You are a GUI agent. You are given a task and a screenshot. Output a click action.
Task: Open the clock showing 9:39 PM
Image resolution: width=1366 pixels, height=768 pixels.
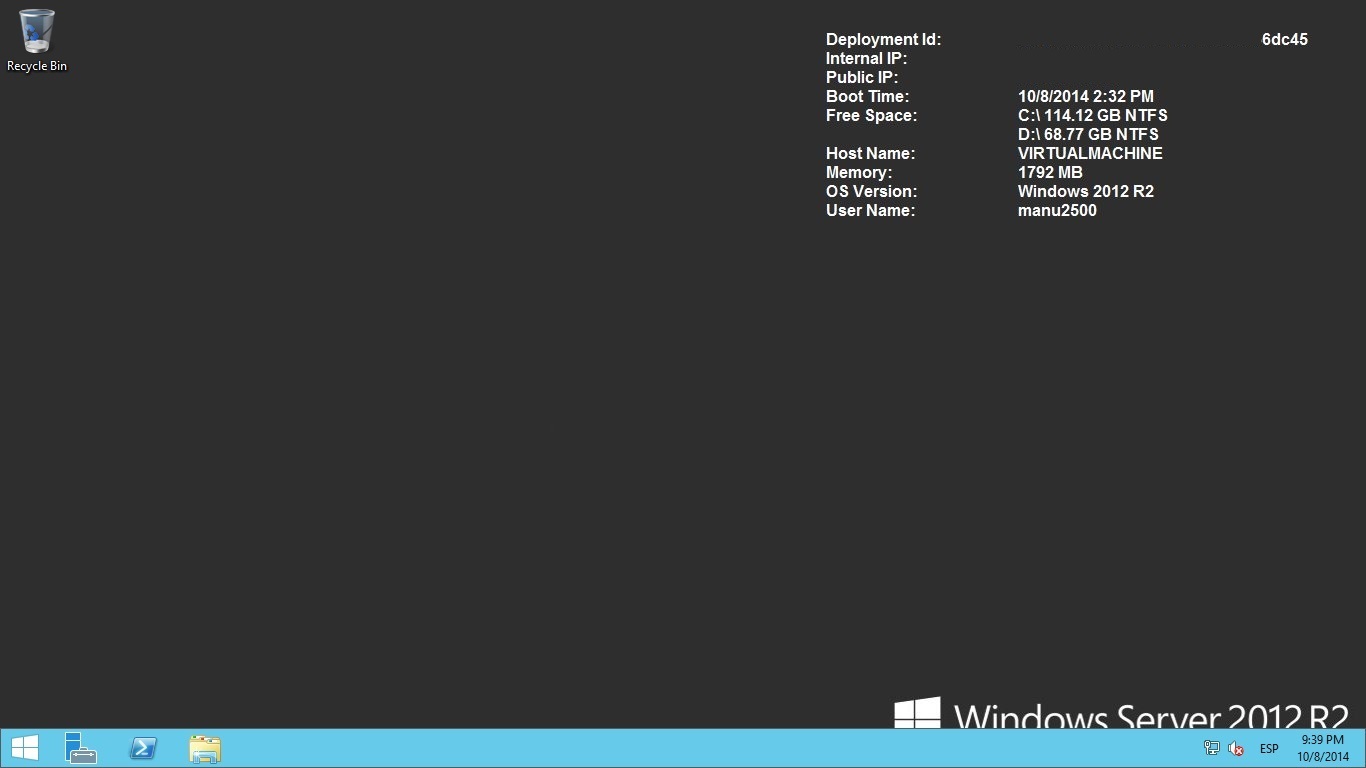[1324, 748]
